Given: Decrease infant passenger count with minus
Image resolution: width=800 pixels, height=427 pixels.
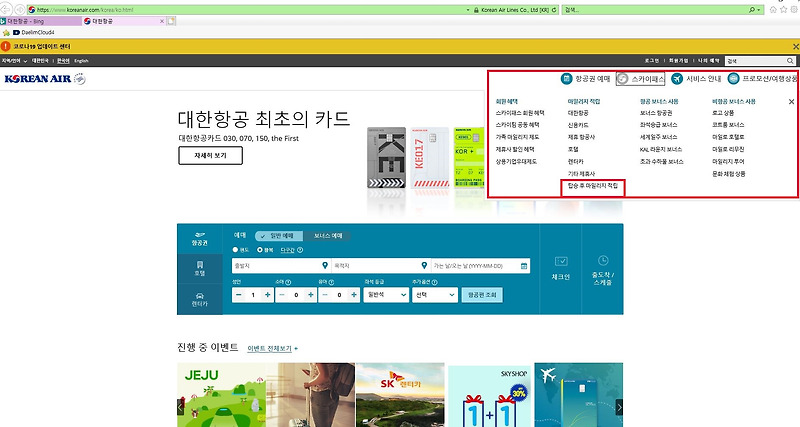Looking at the screenshot, I should [325, 295].
